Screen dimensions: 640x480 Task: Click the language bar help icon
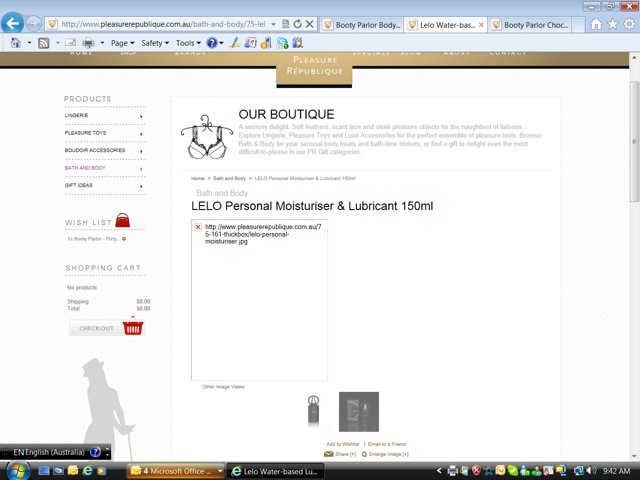click(95, 452)
